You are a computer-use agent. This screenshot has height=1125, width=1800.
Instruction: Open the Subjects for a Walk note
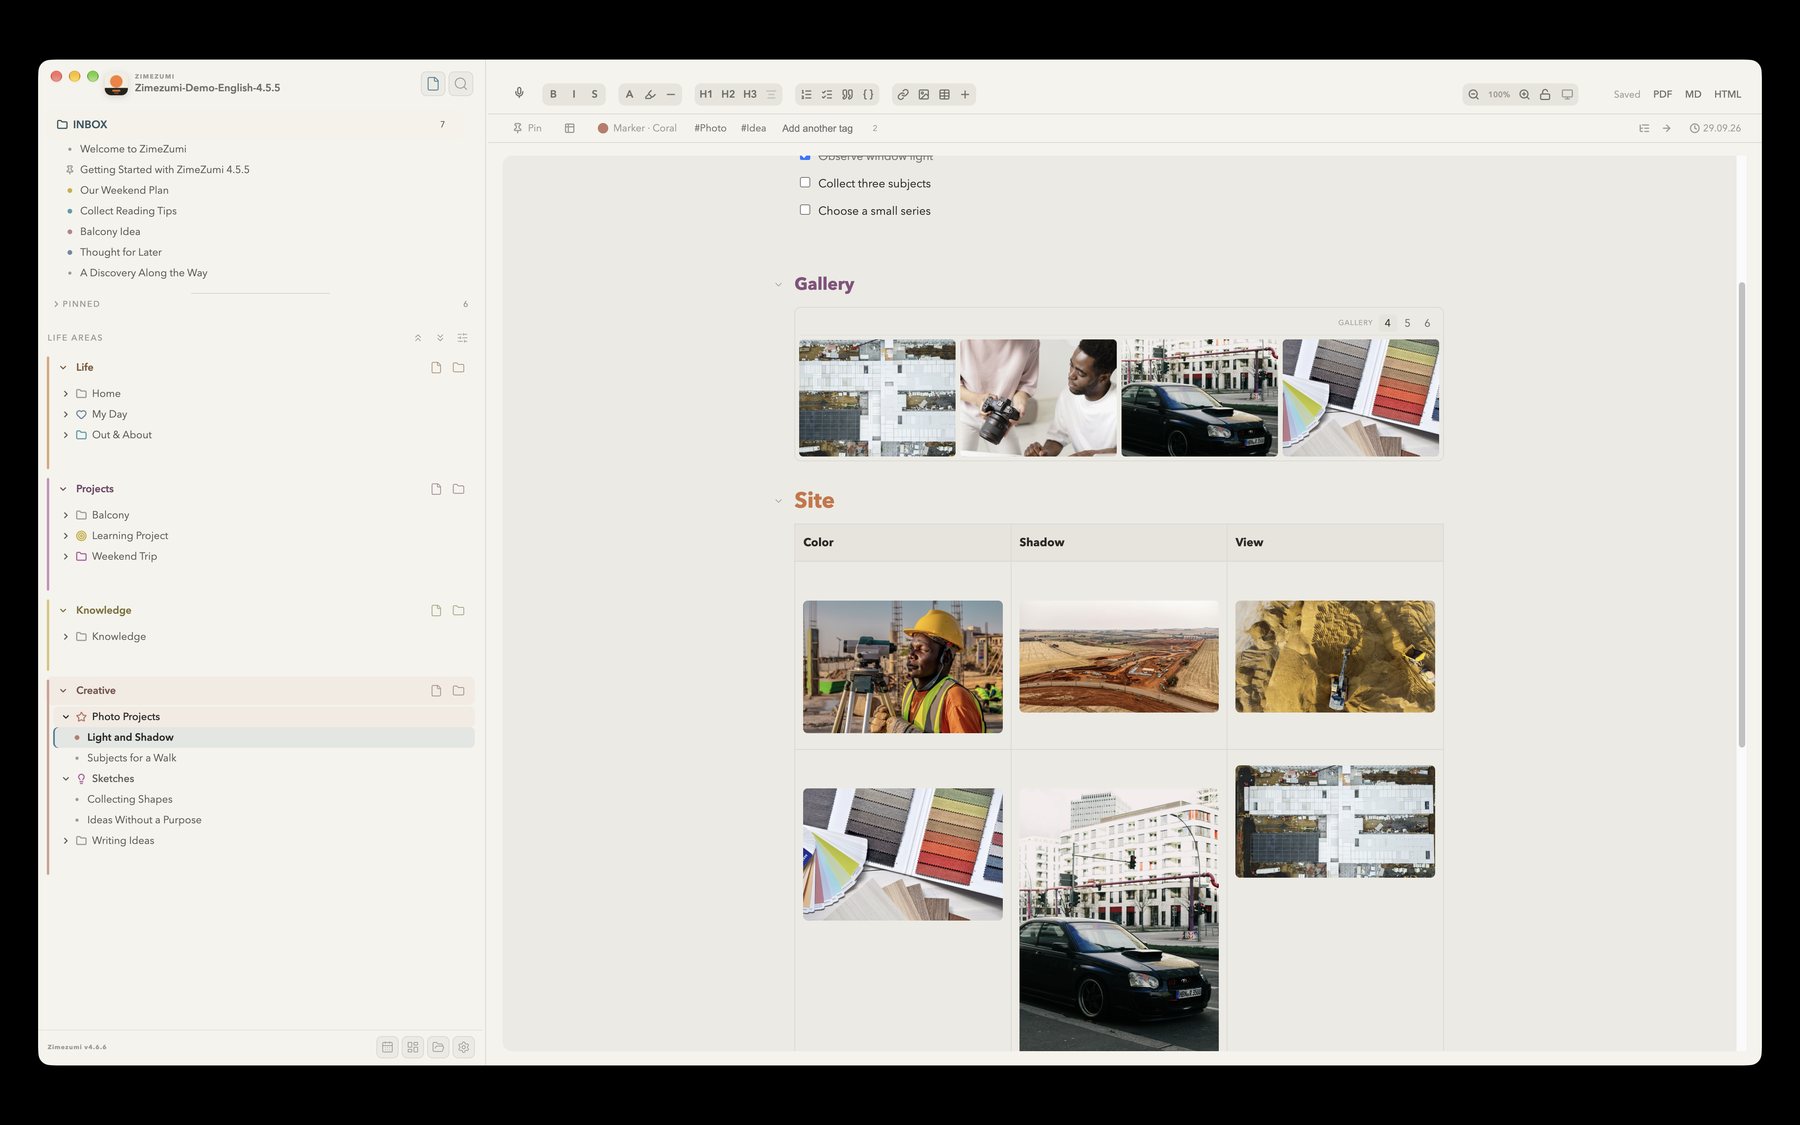click(131, 758)
